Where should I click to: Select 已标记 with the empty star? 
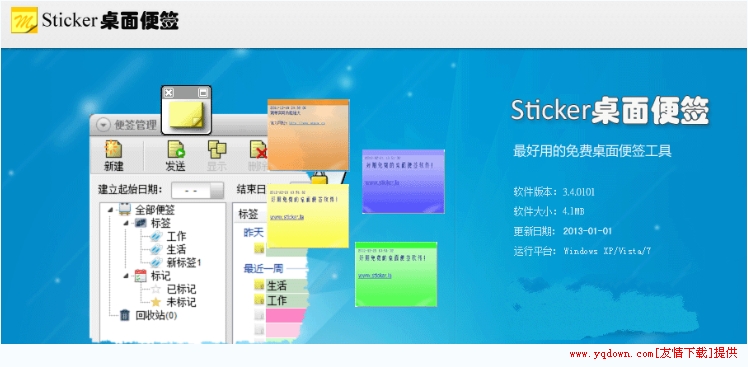tap(181, 289)
